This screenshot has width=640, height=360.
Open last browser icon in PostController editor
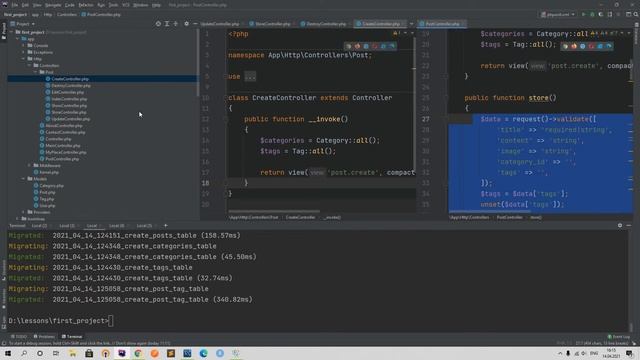coord(609,46)
